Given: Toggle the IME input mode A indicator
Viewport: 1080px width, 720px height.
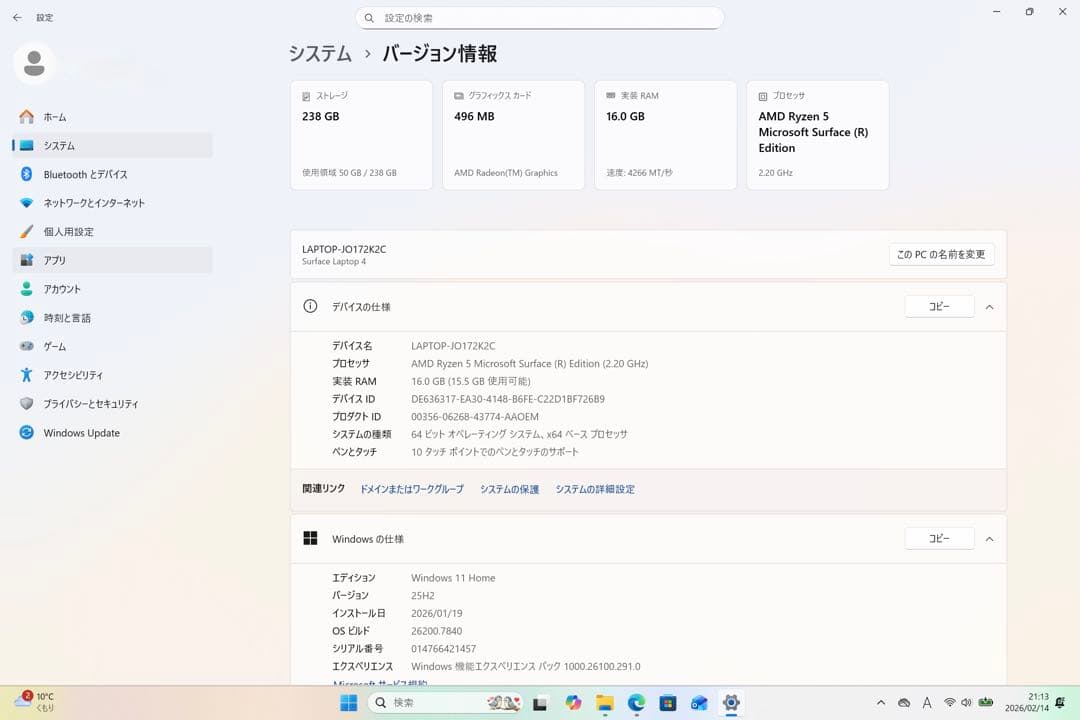Looking at the screenshot, I should [x=927, y=703].
